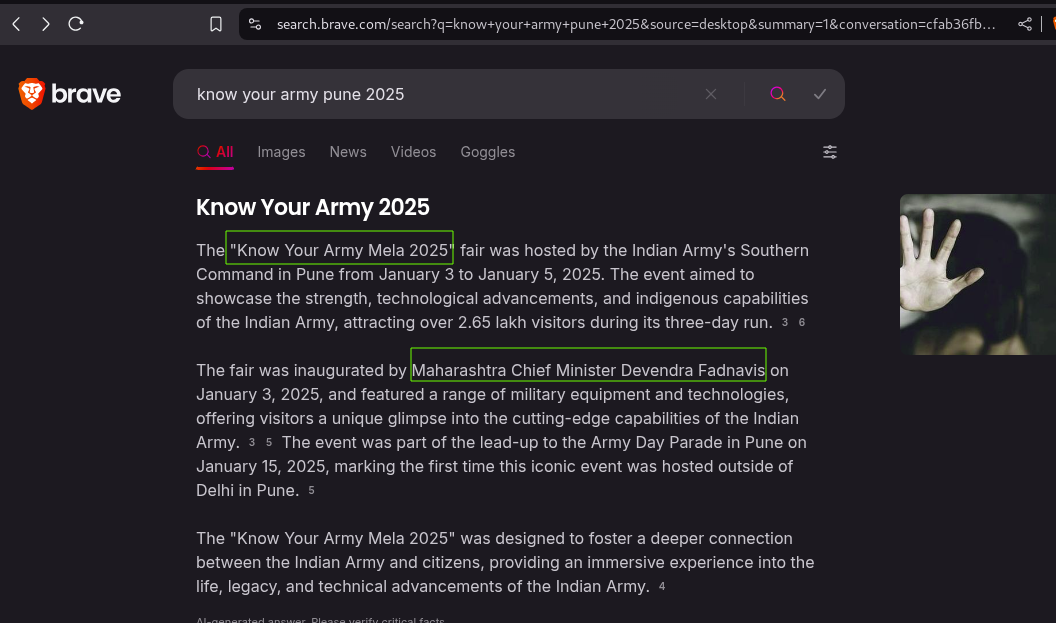The width and height of the screenshot is (1056, 623).
Task: Submit search with magnifier icon
Action: click(778, 94)
